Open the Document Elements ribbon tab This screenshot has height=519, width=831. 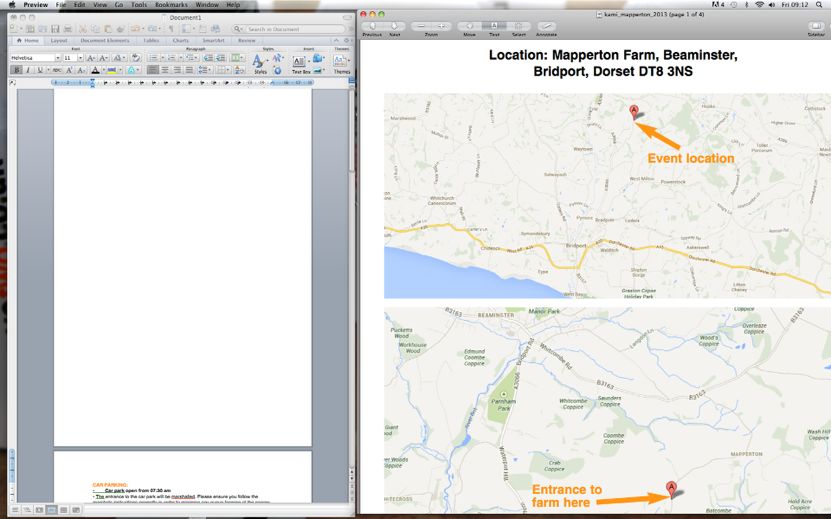(104, 41)
